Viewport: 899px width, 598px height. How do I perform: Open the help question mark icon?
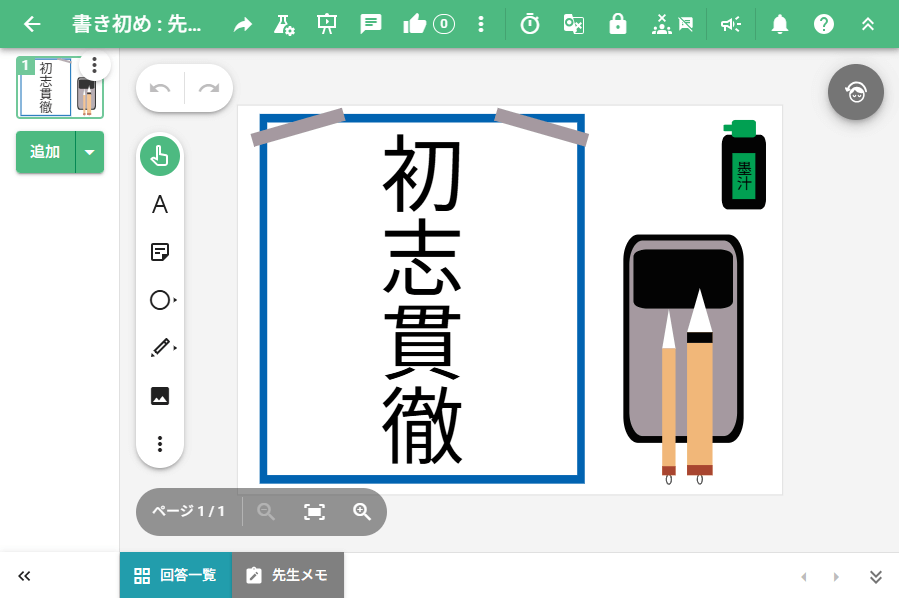[x=824, y=24]
